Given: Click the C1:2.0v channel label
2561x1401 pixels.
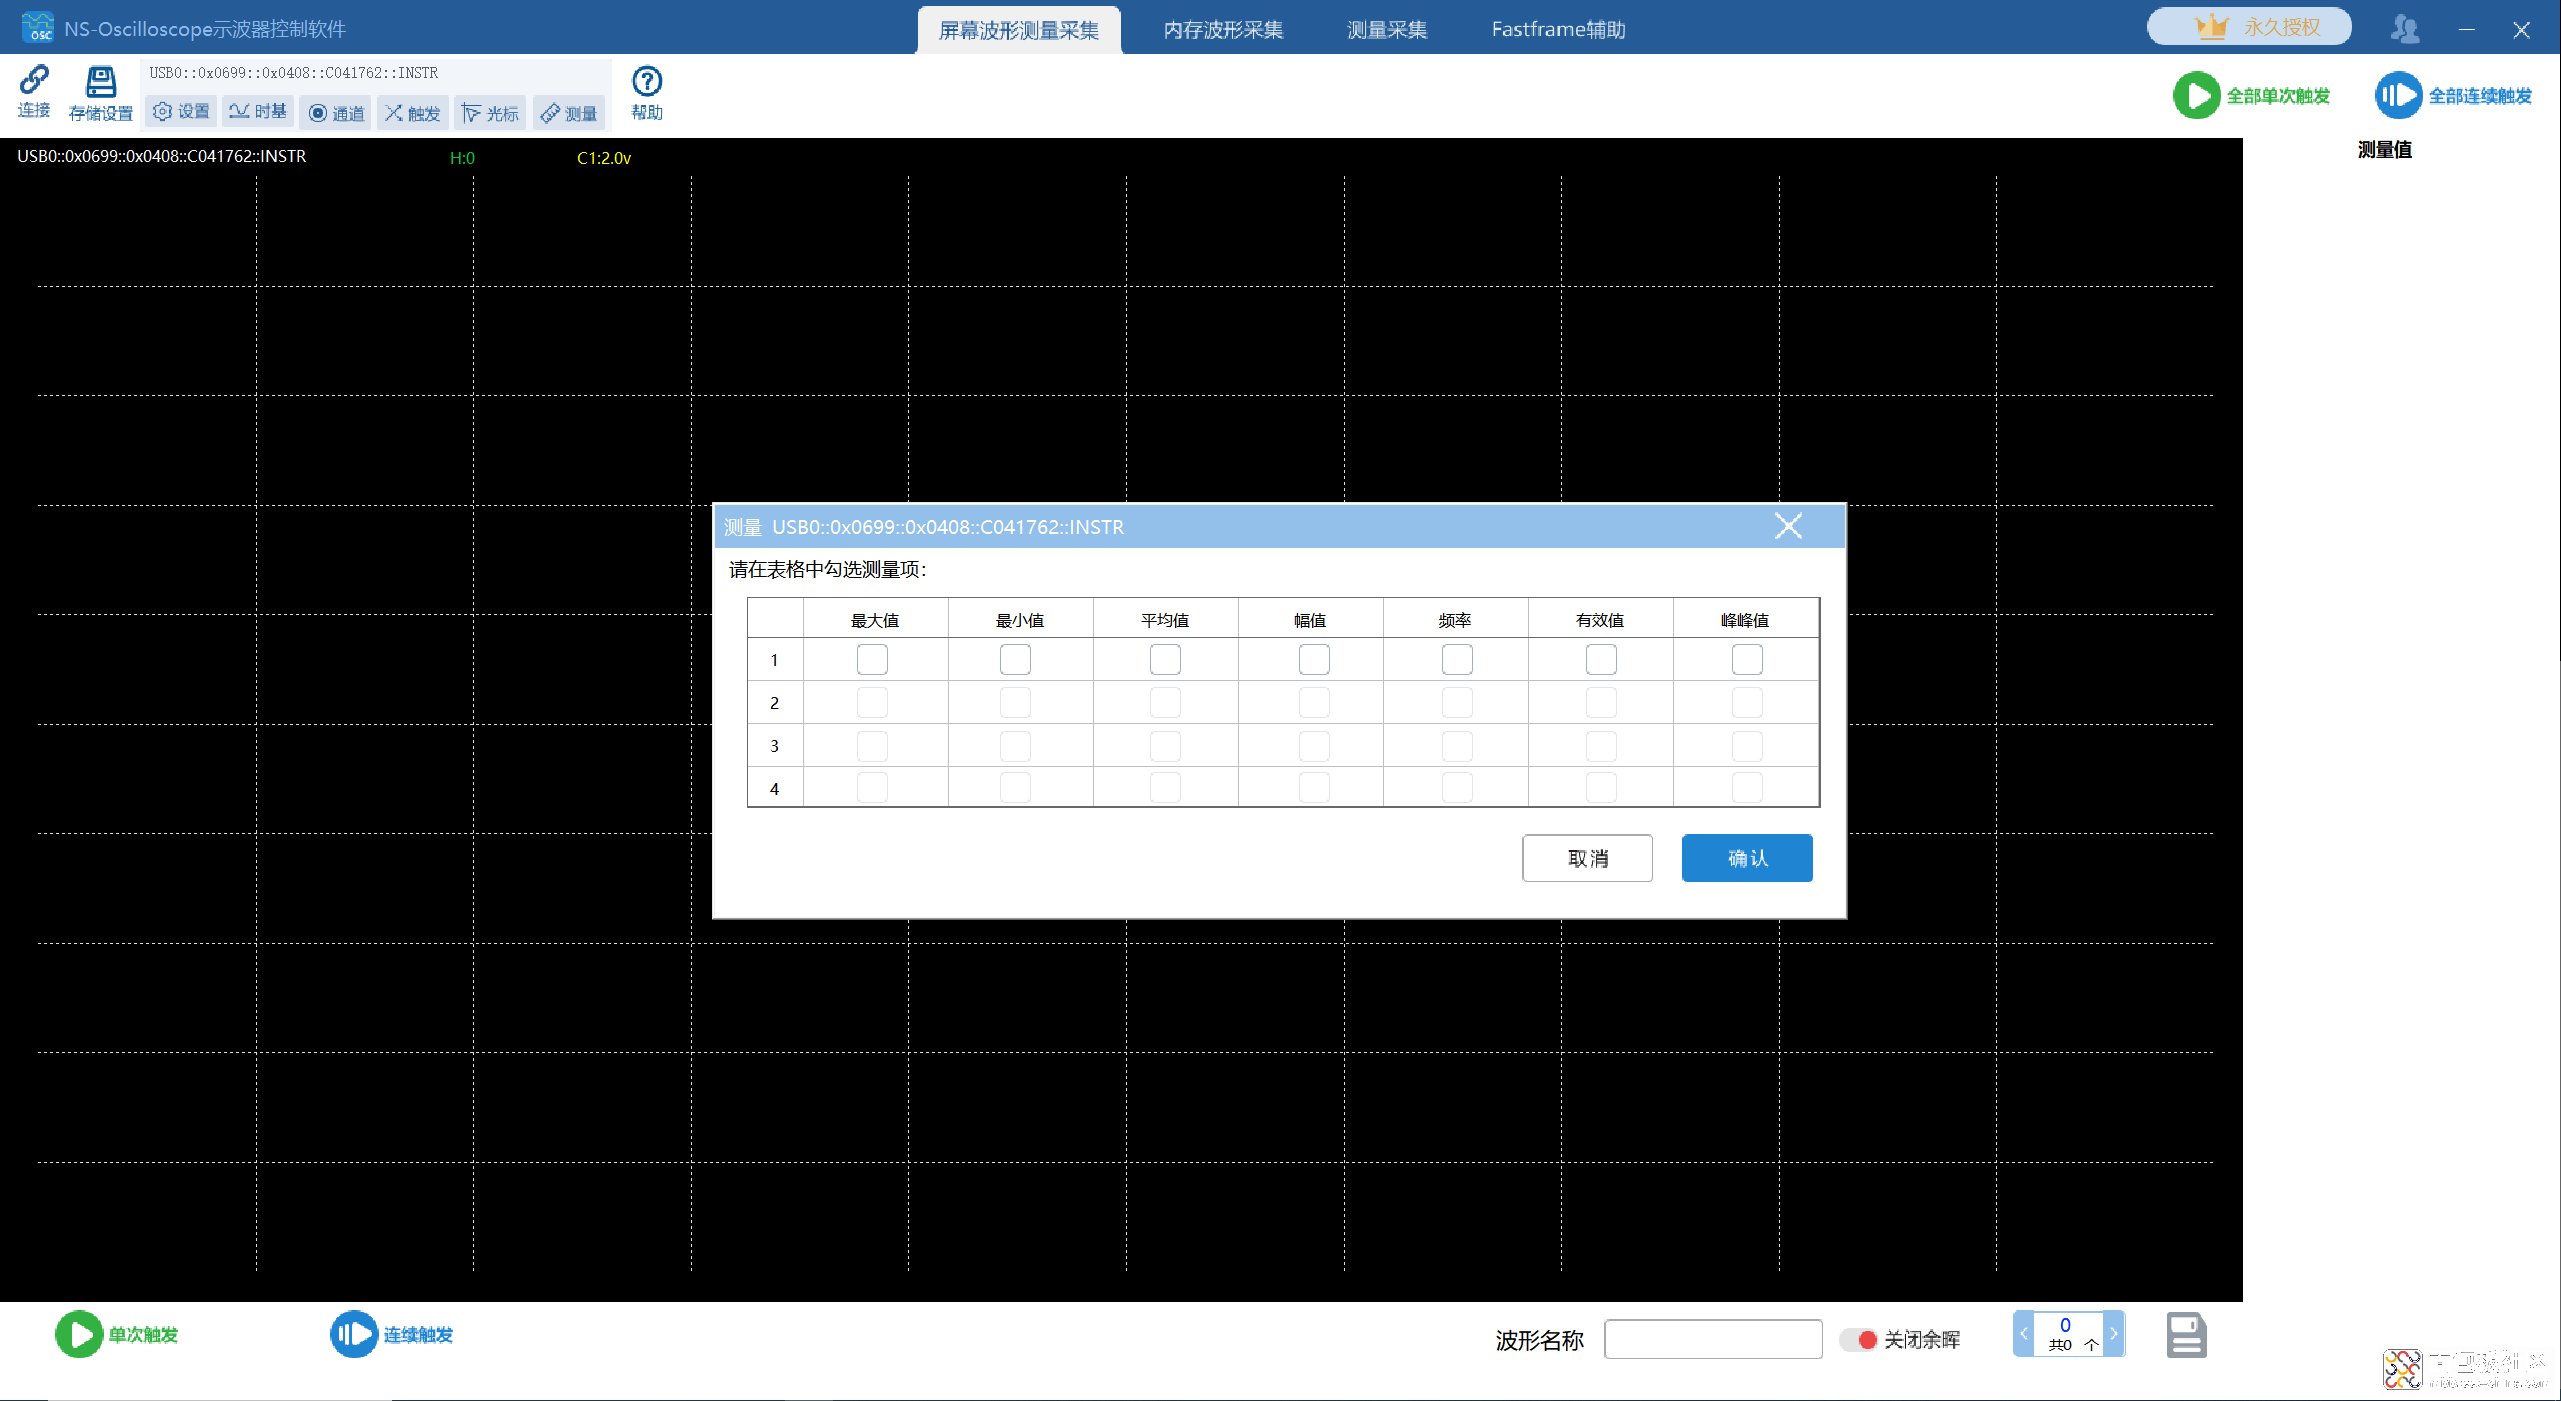Looking at the screenshot, I should pos(604,158).
